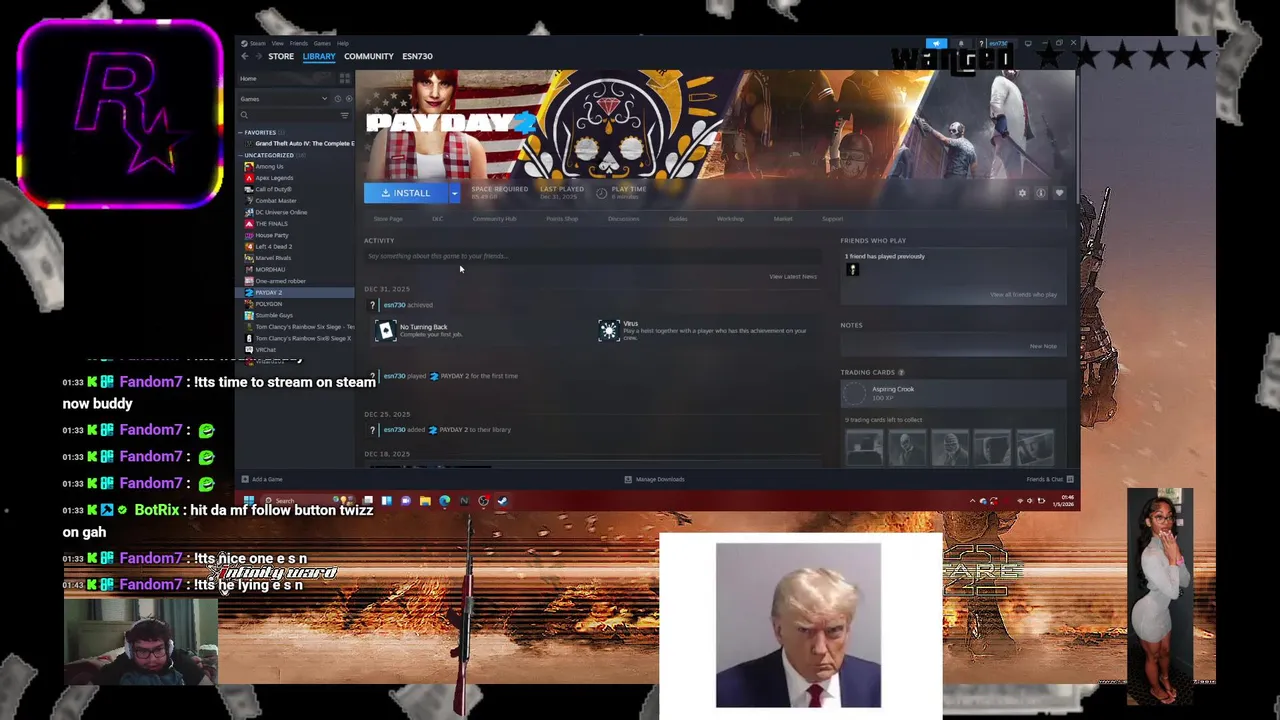Switch to library grid view icon
The image size is (1280, 720).
(345, 78)
